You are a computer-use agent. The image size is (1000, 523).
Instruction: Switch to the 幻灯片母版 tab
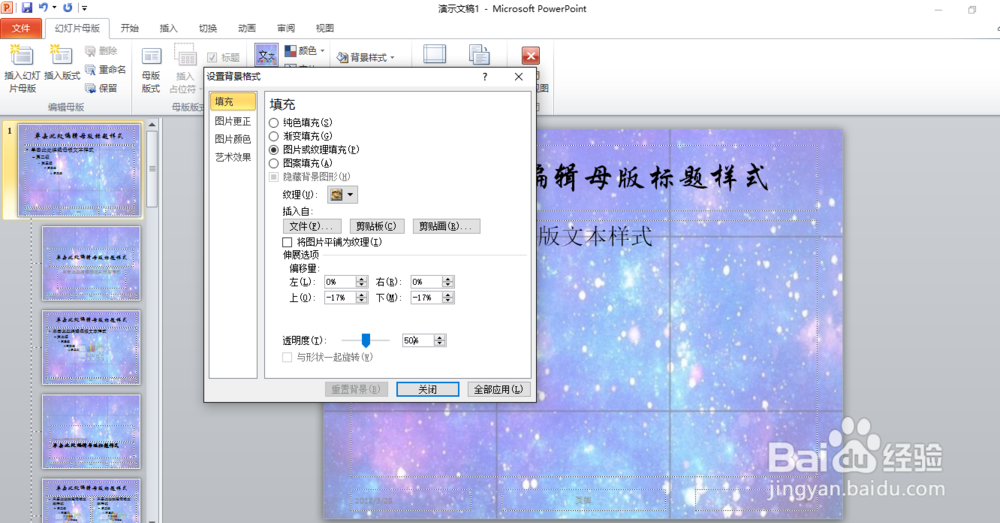pyautogui.click(x=77, y=28)
